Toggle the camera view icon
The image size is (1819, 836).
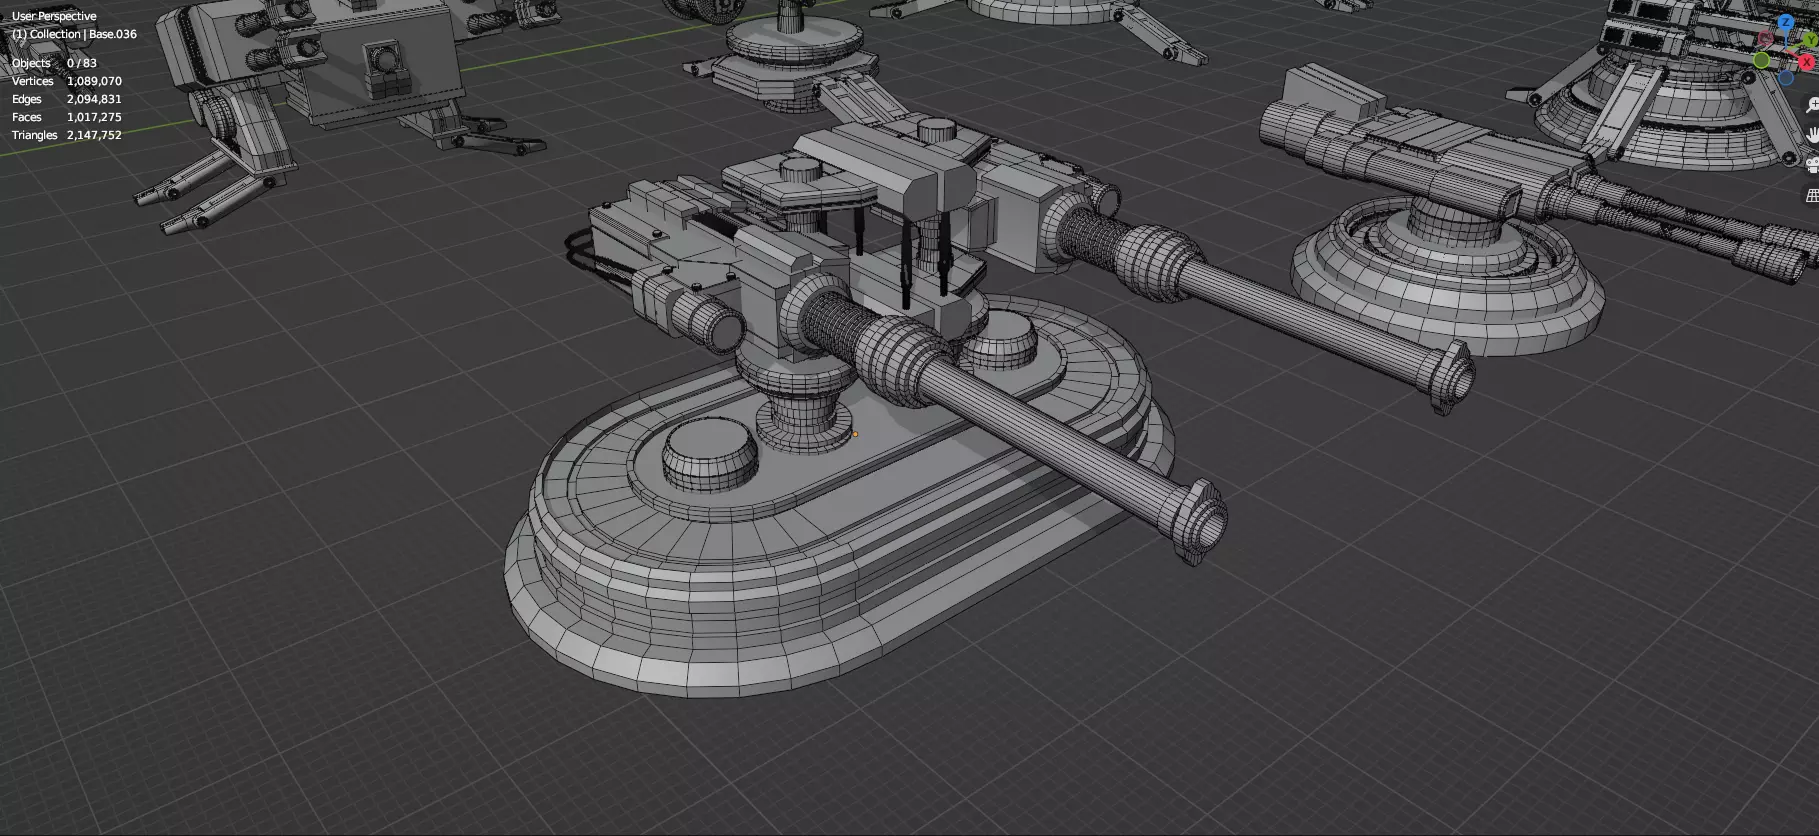point(1812,165)
